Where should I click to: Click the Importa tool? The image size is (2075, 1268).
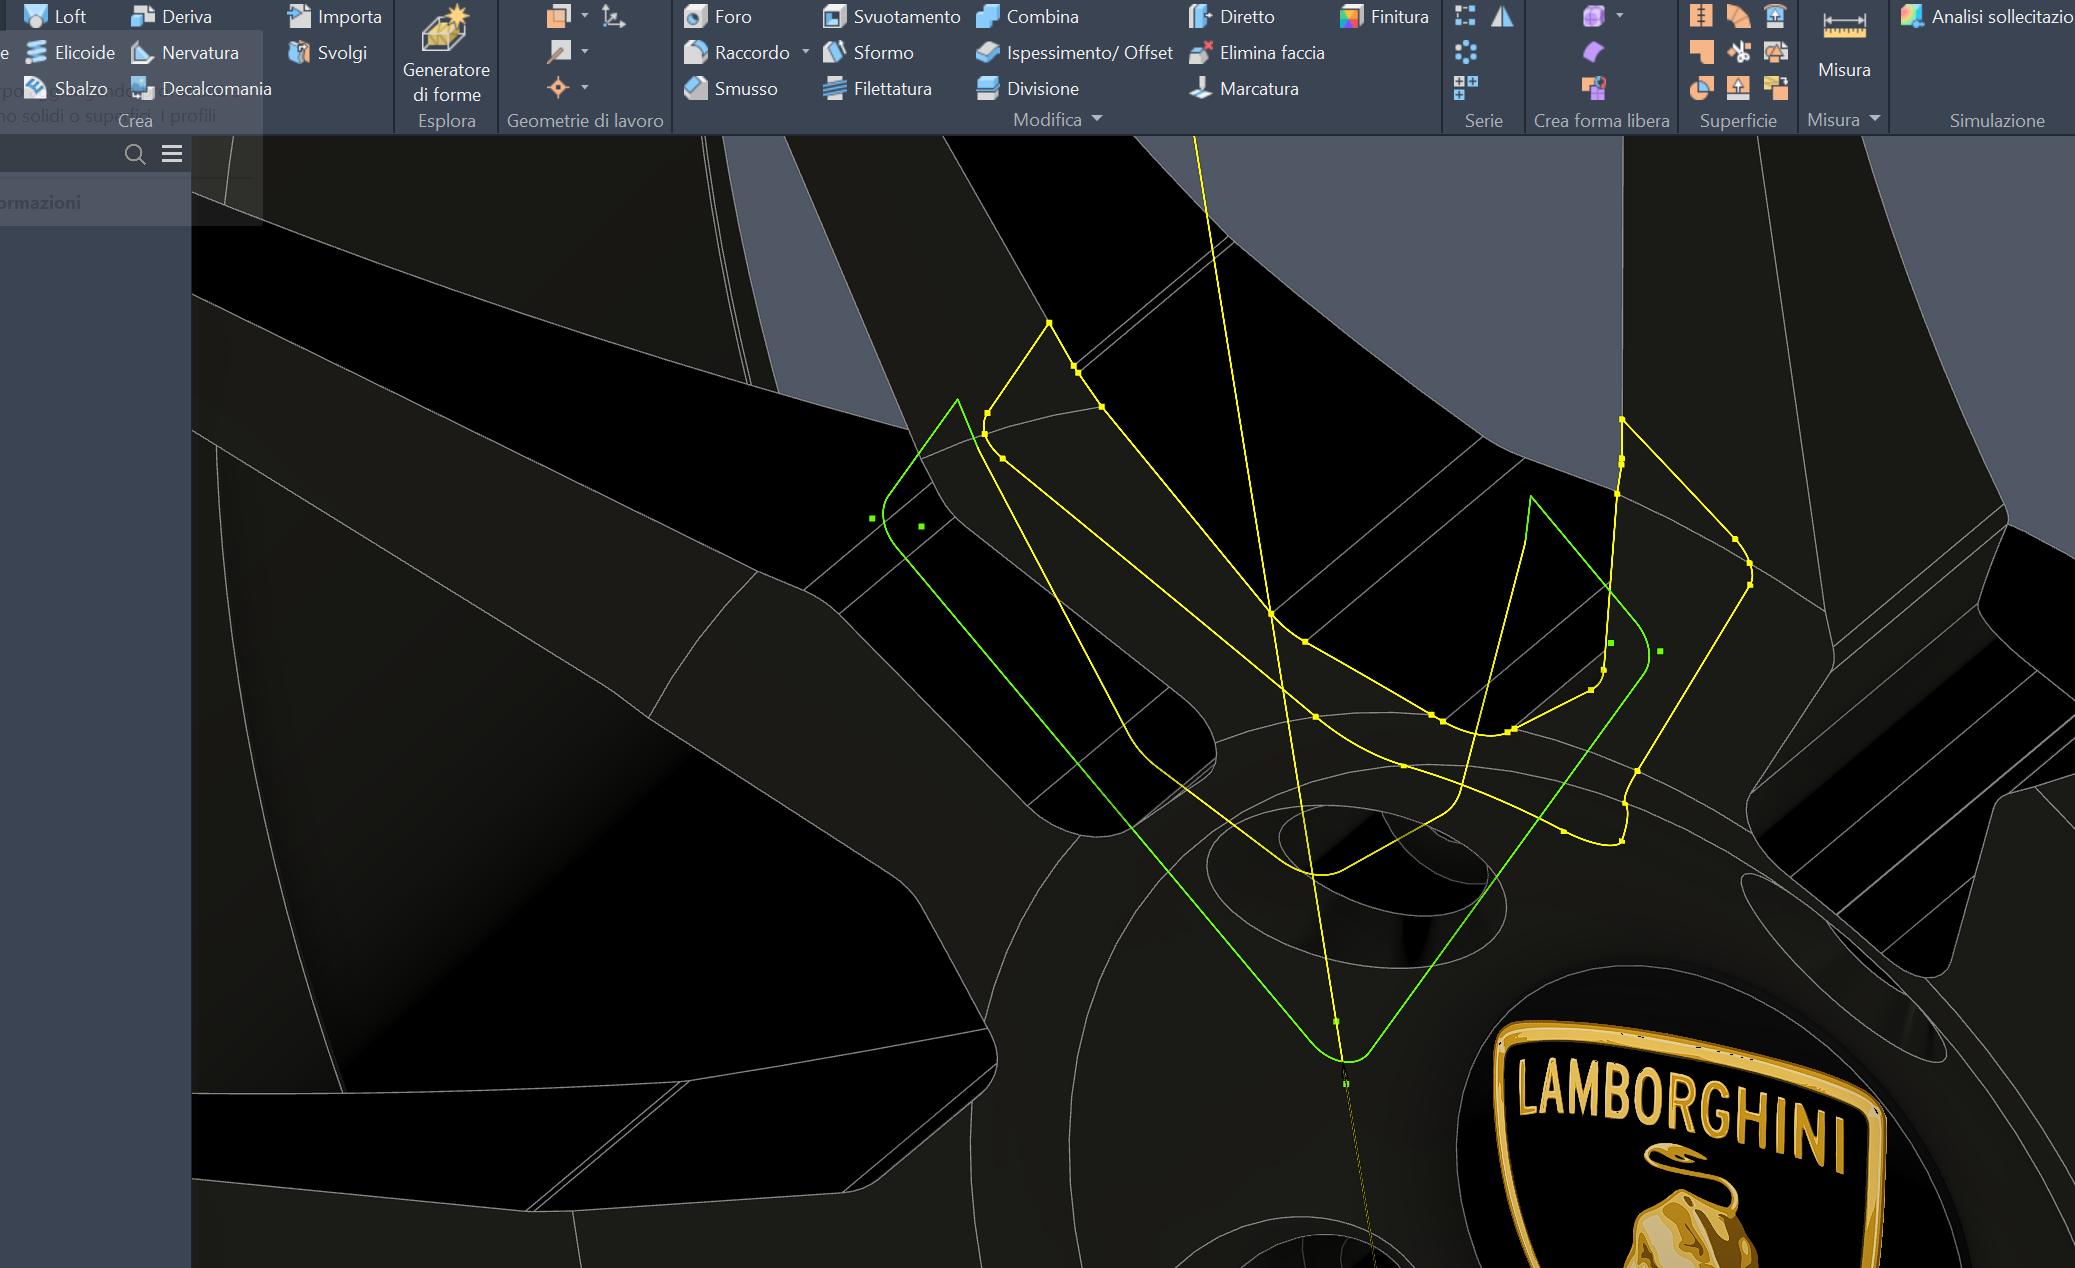click(x=334, y=16)
